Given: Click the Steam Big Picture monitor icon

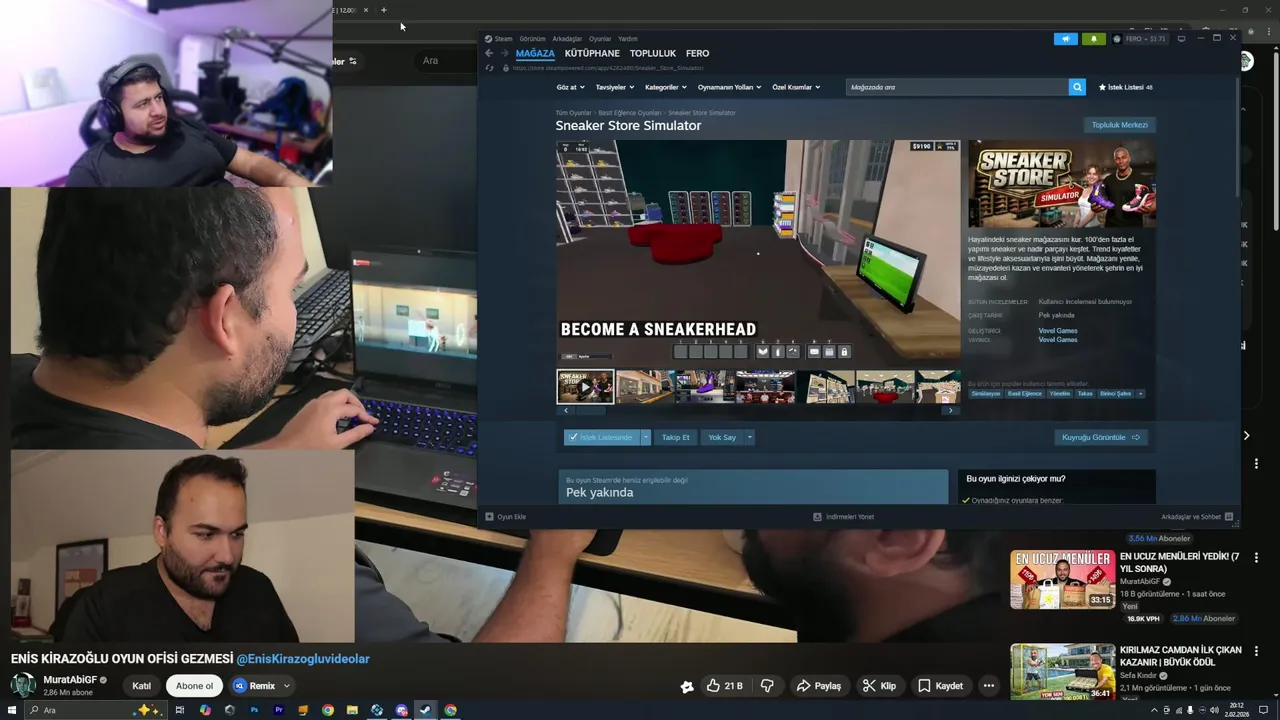Looking at the screenshot, I should 1181,39.
